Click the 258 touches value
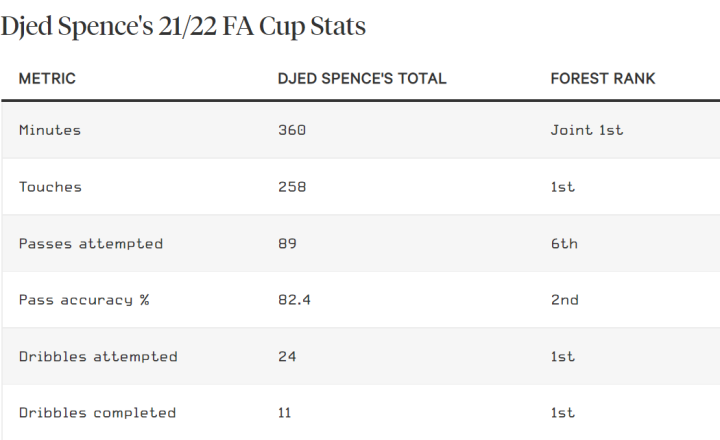The width and height of the screenshot is (720, 440). [x=292, y=187]
